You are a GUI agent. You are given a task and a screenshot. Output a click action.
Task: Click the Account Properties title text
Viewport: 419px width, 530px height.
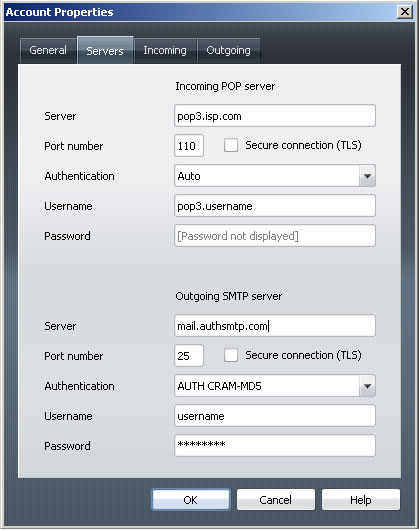(x=59, y=12)
